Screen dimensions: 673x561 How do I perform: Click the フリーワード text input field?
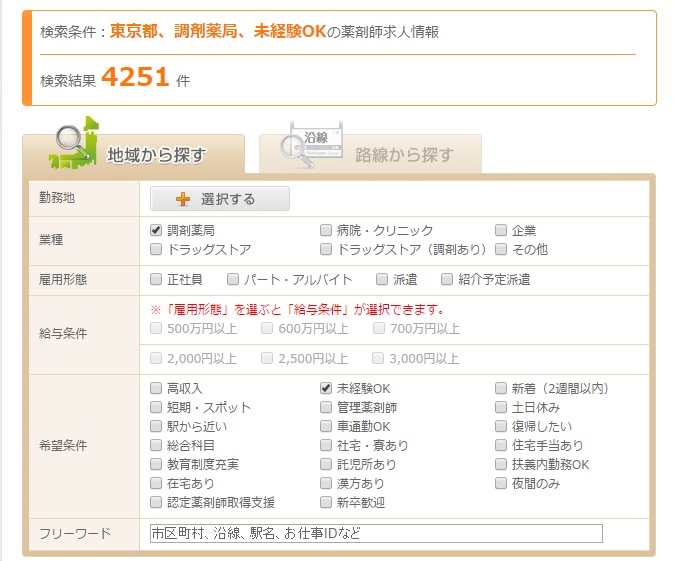tap(376, 533)
